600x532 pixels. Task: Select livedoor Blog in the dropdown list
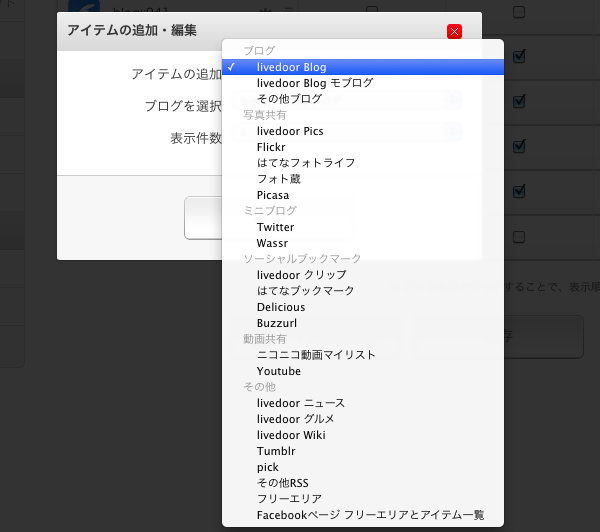363,67
